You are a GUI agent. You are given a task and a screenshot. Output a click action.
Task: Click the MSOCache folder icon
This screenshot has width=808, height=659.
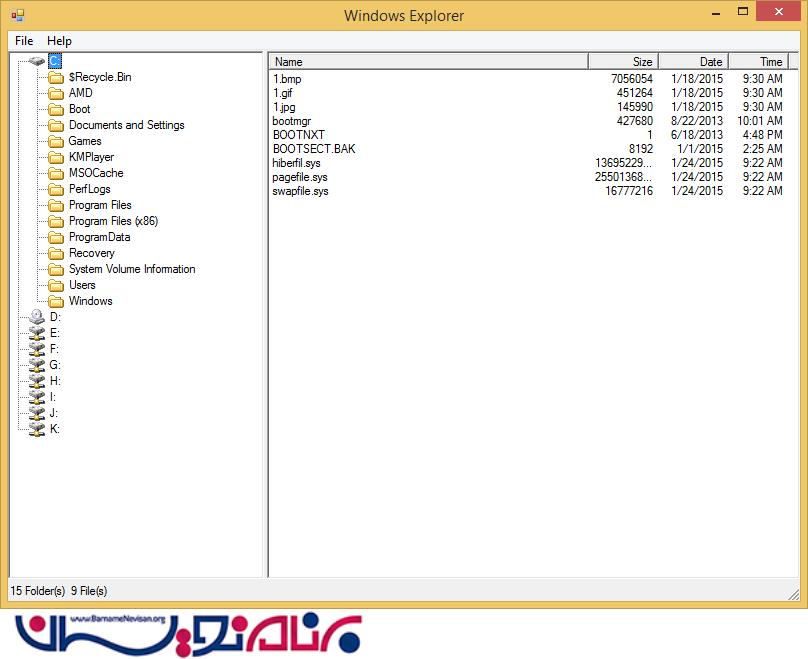click(57, 173)
